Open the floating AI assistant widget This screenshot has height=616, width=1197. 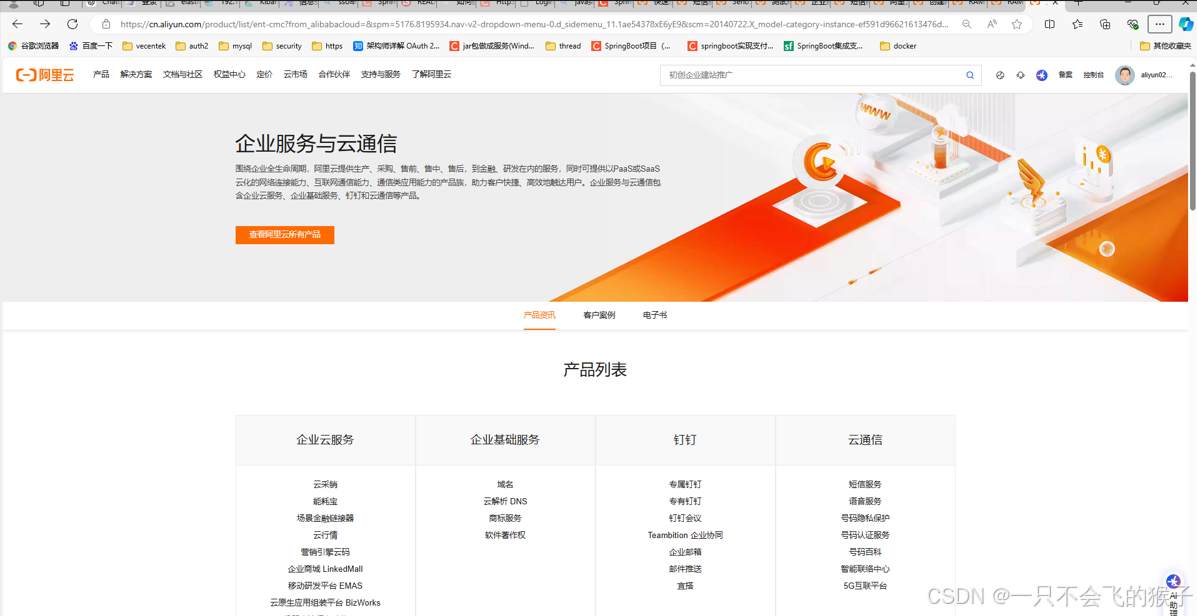1173,592
